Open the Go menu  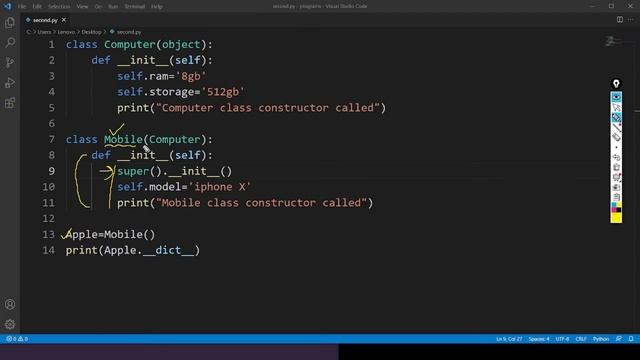tap(98, 7)
